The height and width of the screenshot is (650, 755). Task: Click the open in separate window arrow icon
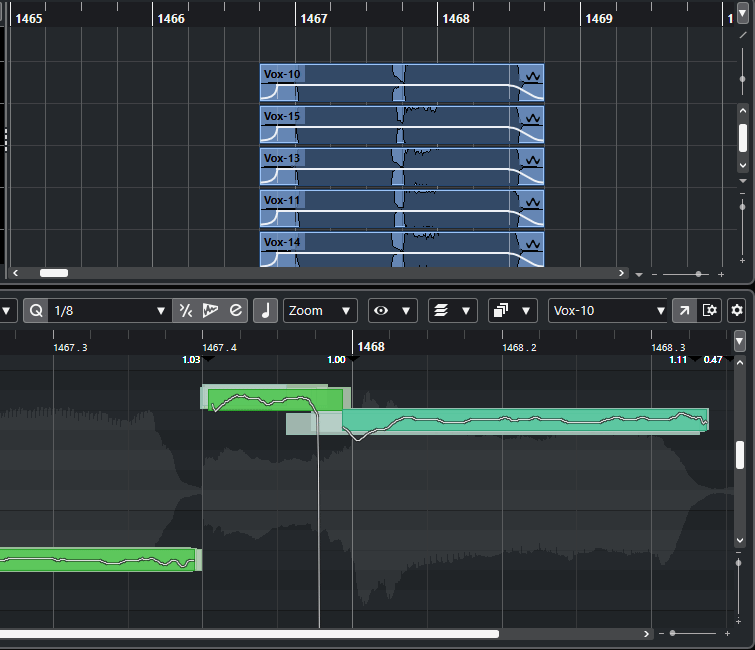(683, 311)
